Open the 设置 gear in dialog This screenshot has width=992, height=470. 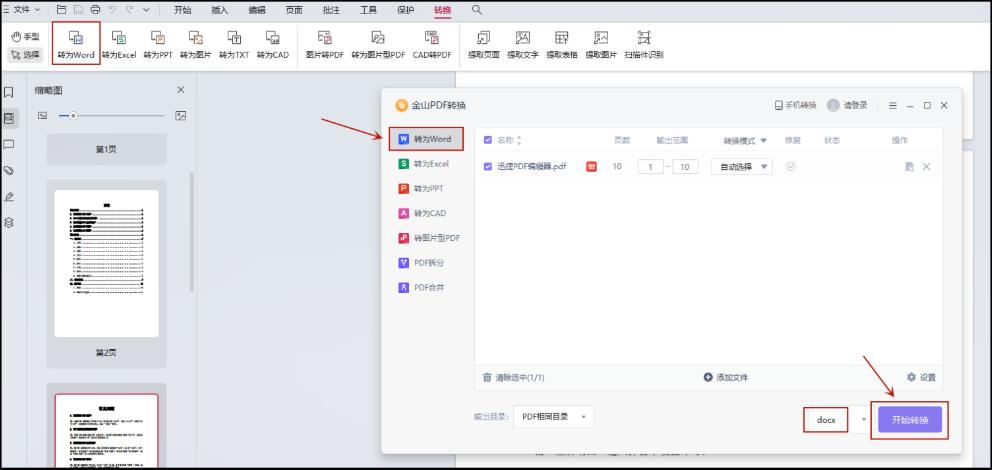[x=920, y=377]
